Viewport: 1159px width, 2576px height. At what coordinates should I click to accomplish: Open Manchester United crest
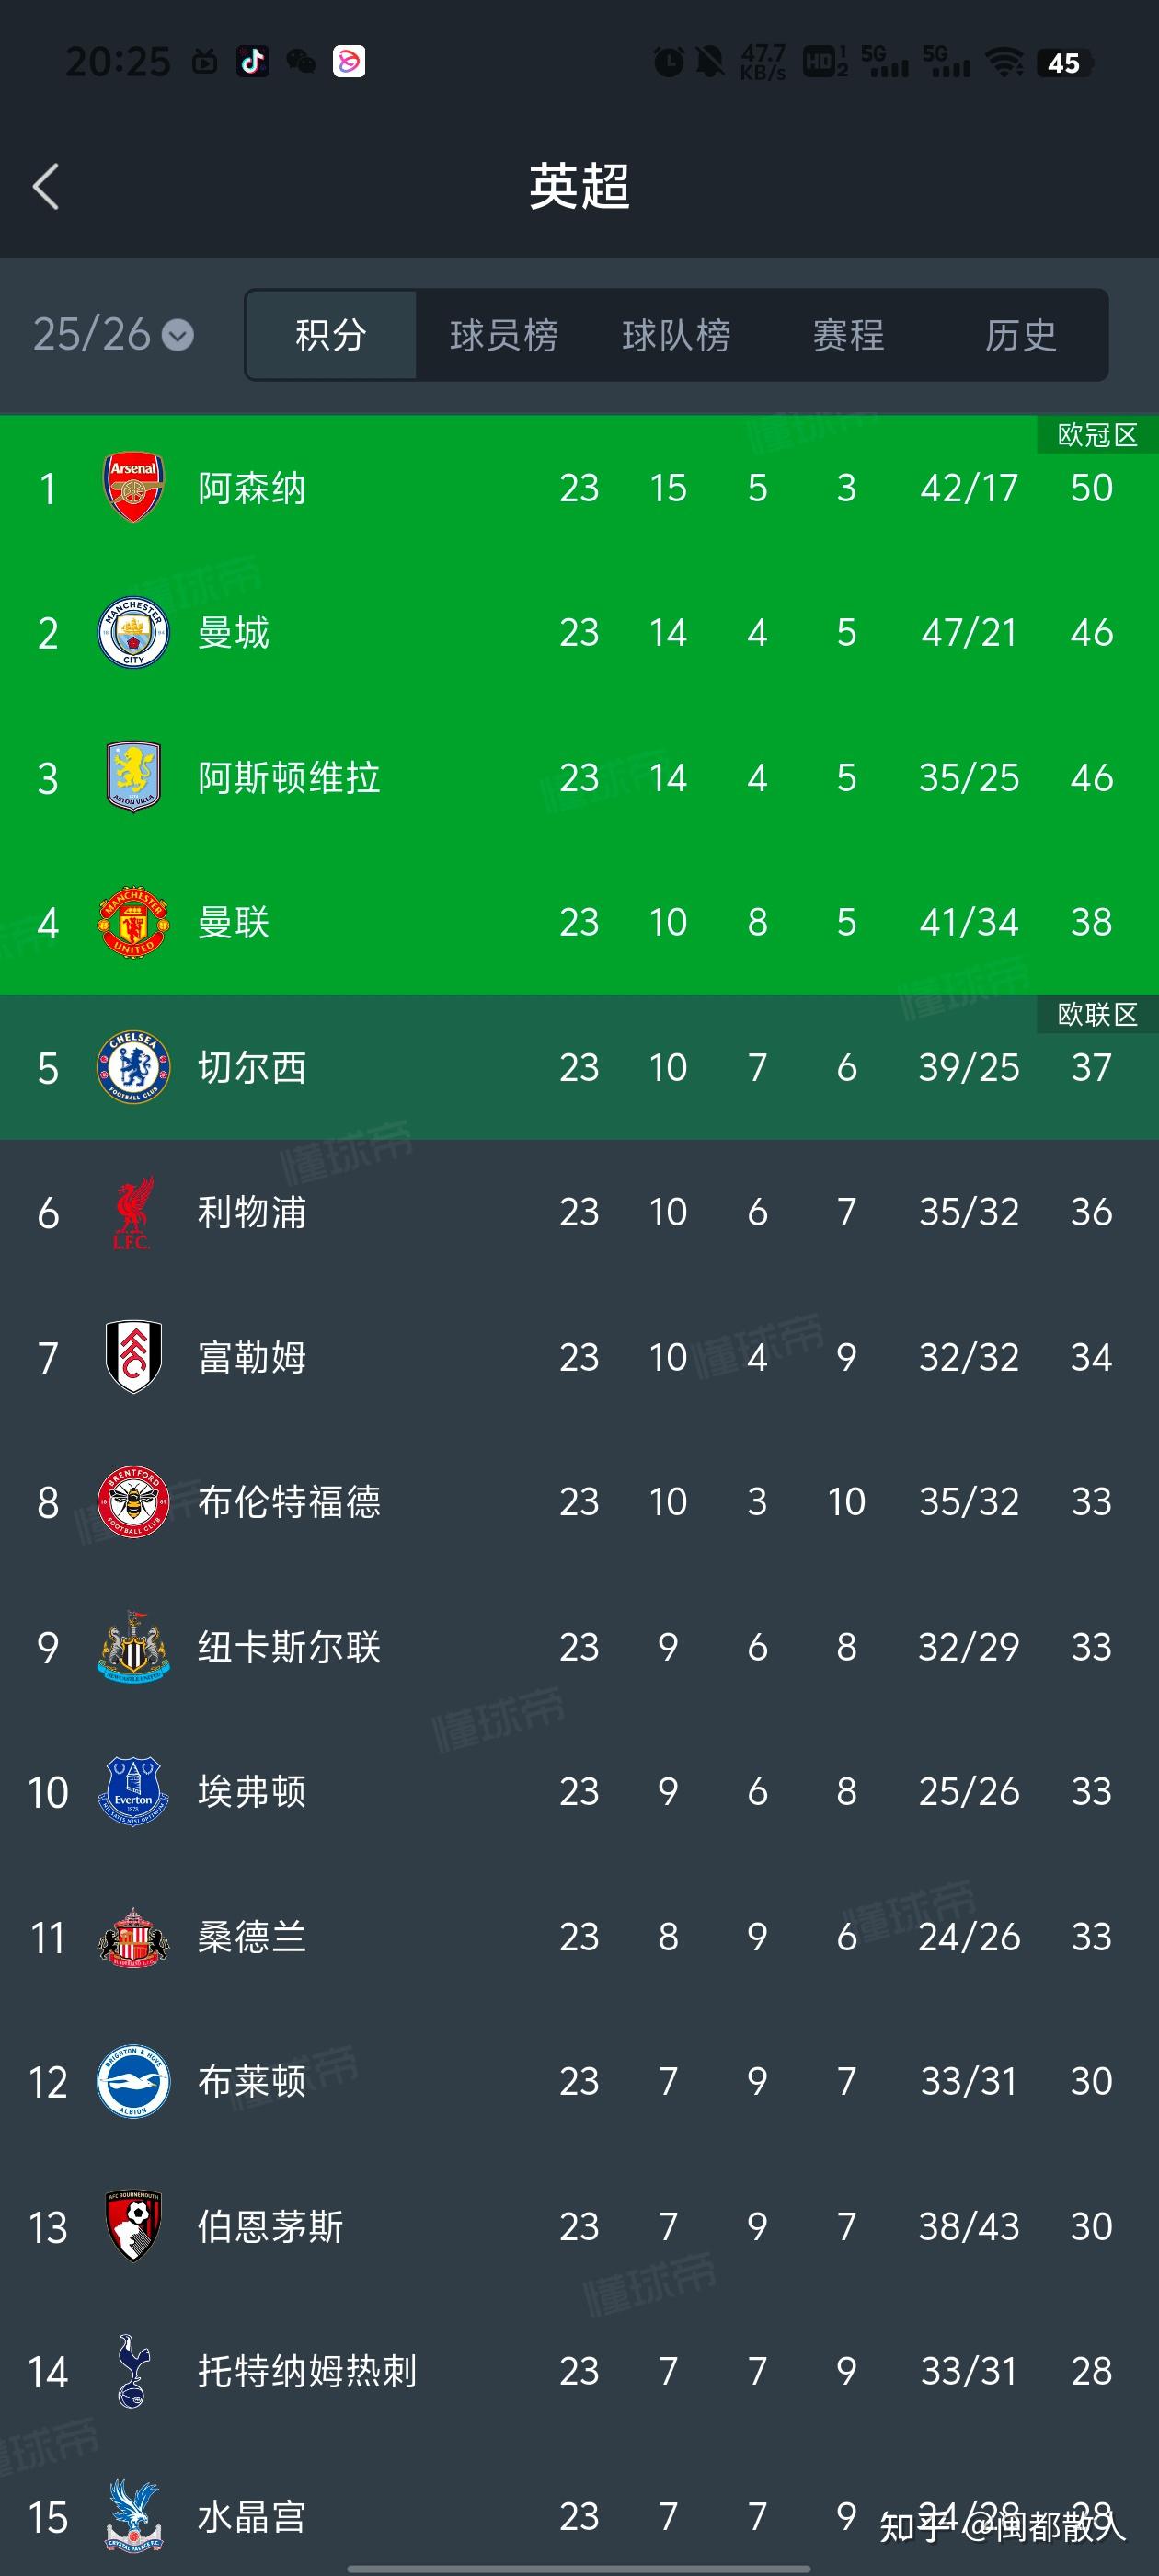click(133, 922)
